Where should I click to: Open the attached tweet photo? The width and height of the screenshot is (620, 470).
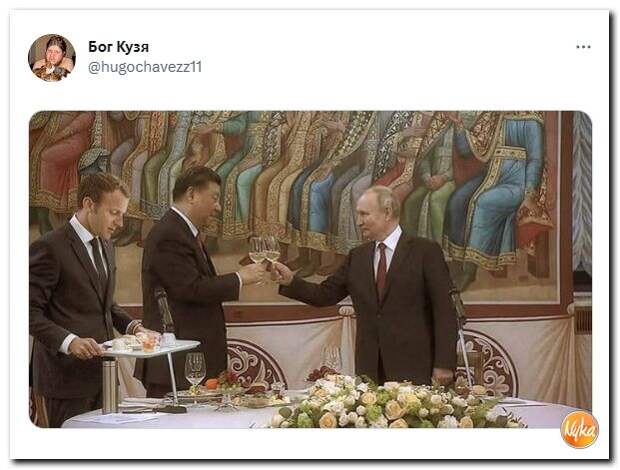310,269
